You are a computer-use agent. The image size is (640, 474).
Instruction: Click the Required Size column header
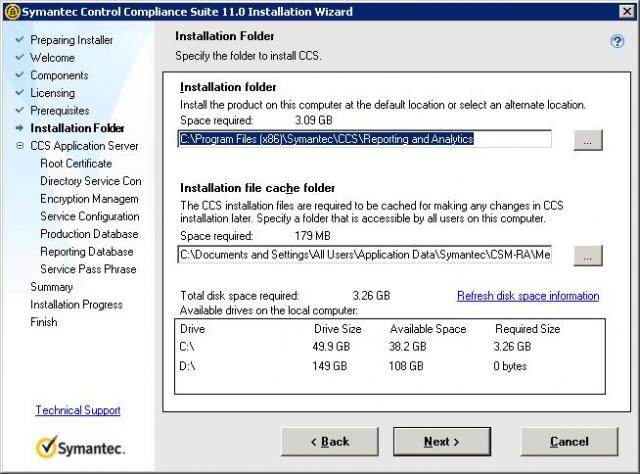pos(527,329)
